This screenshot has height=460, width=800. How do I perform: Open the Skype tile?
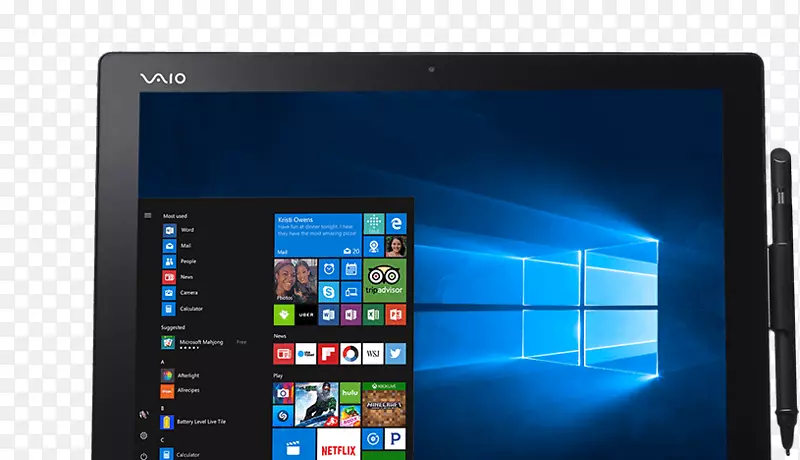[x=328, y=292]
